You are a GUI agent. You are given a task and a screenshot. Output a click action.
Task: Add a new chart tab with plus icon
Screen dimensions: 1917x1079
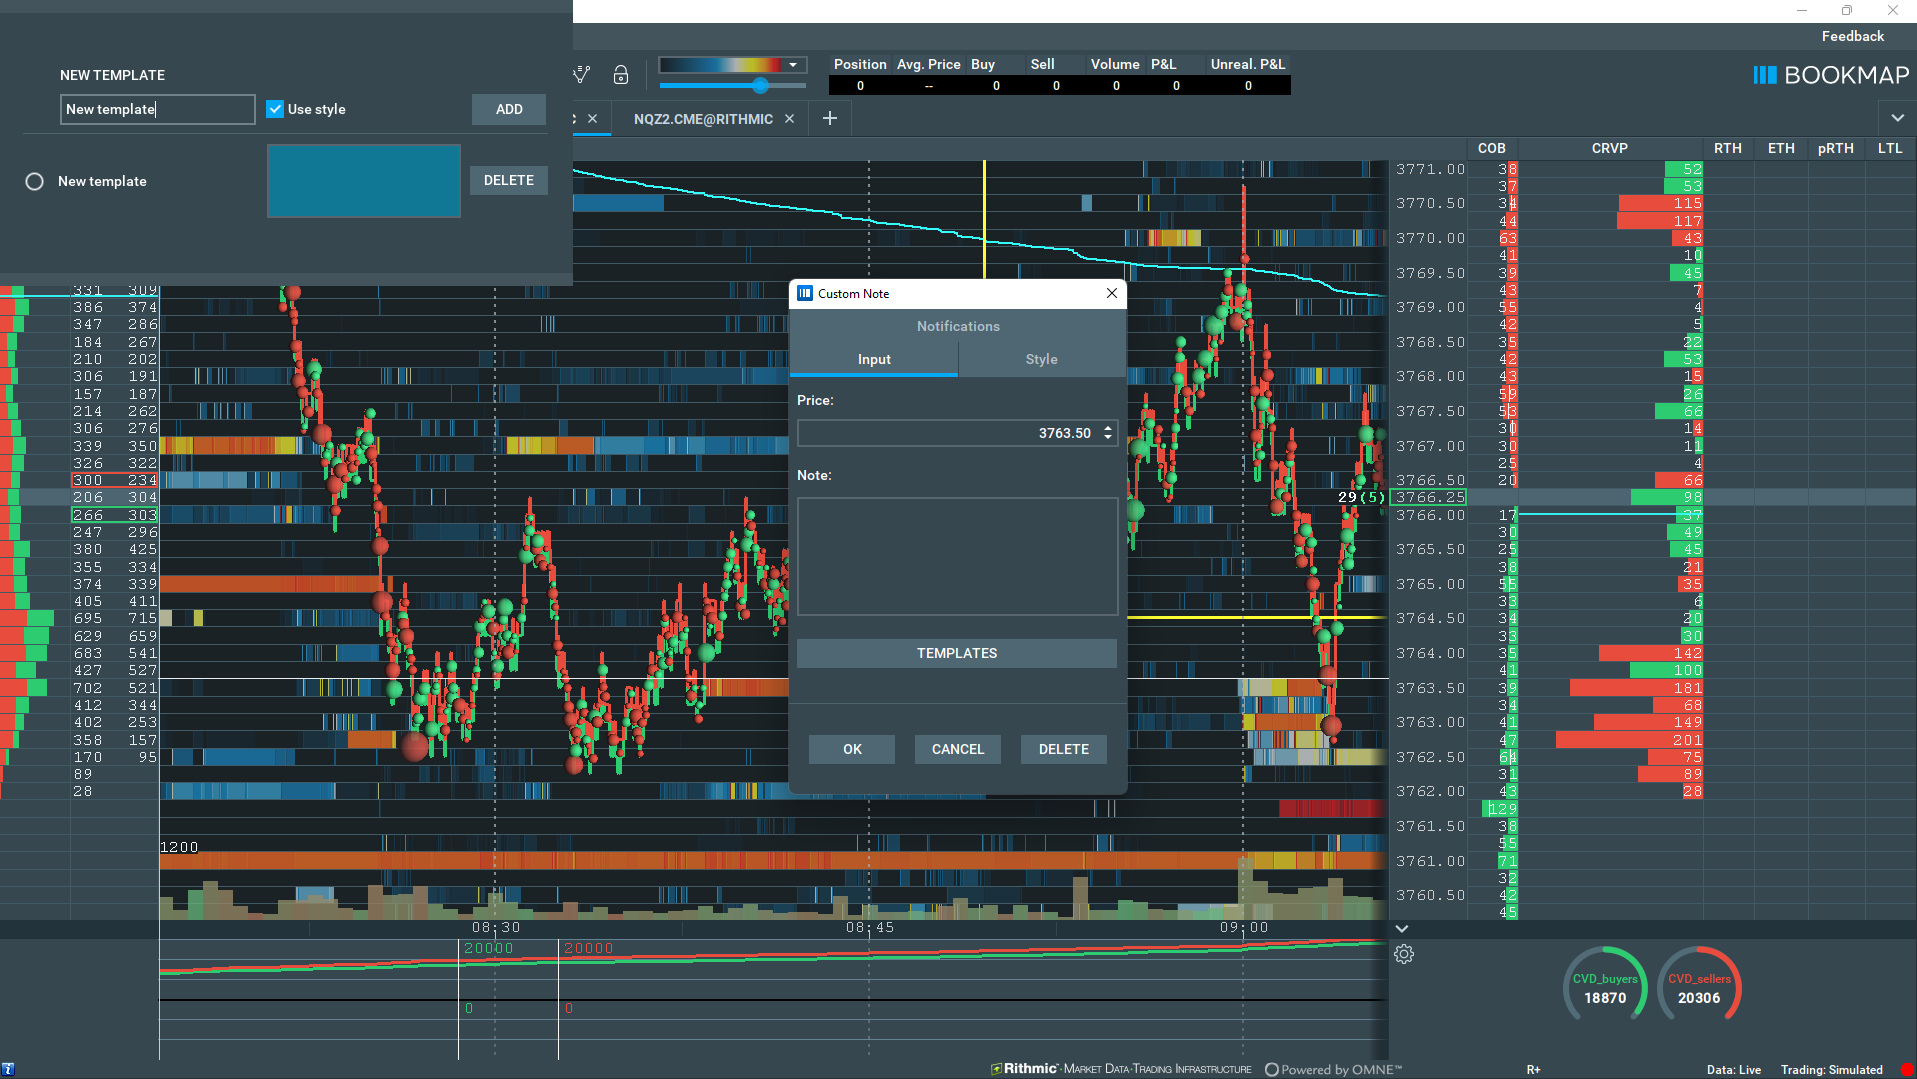click(829, 118)
